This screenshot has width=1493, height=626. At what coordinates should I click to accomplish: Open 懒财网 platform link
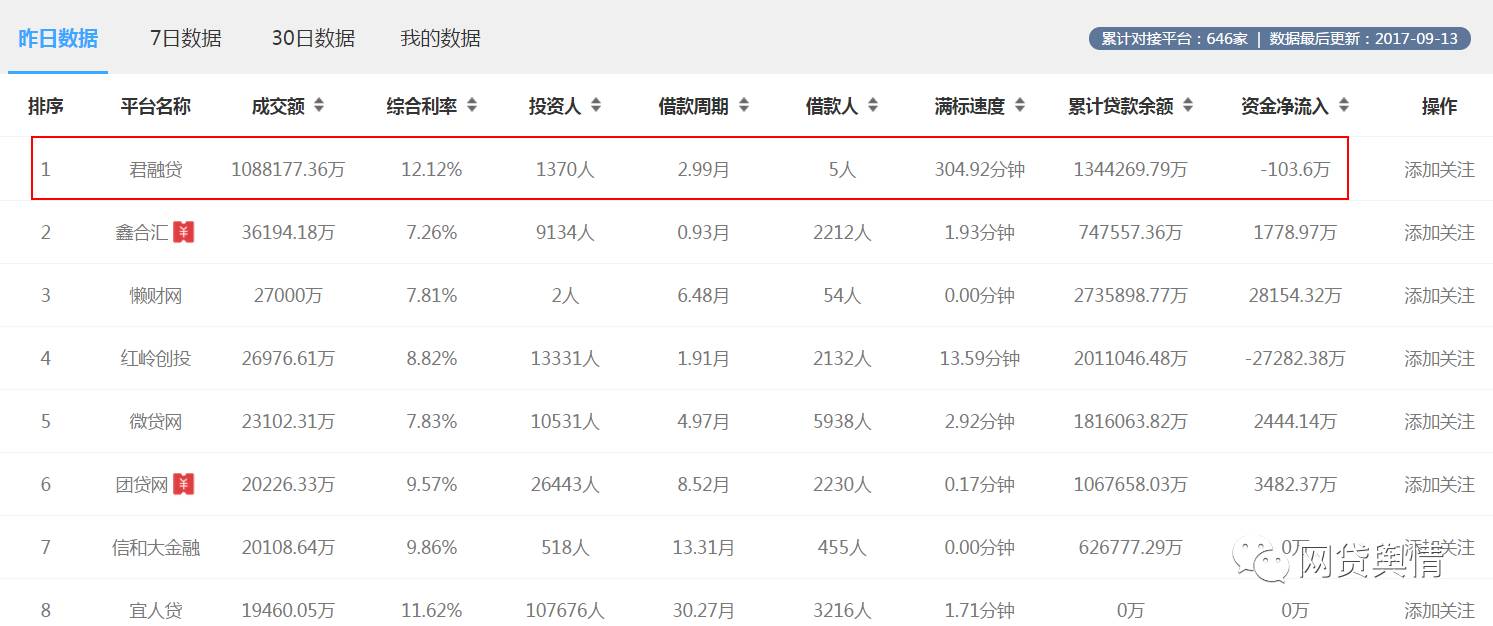pyautogui.click(x=156, y=295)
